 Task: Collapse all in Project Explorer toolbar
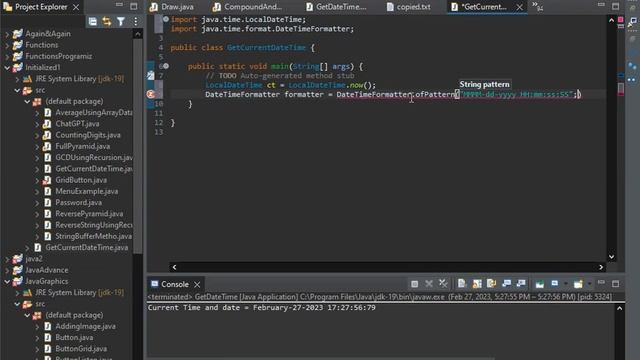pyautogui.click(x=93, y=22)
